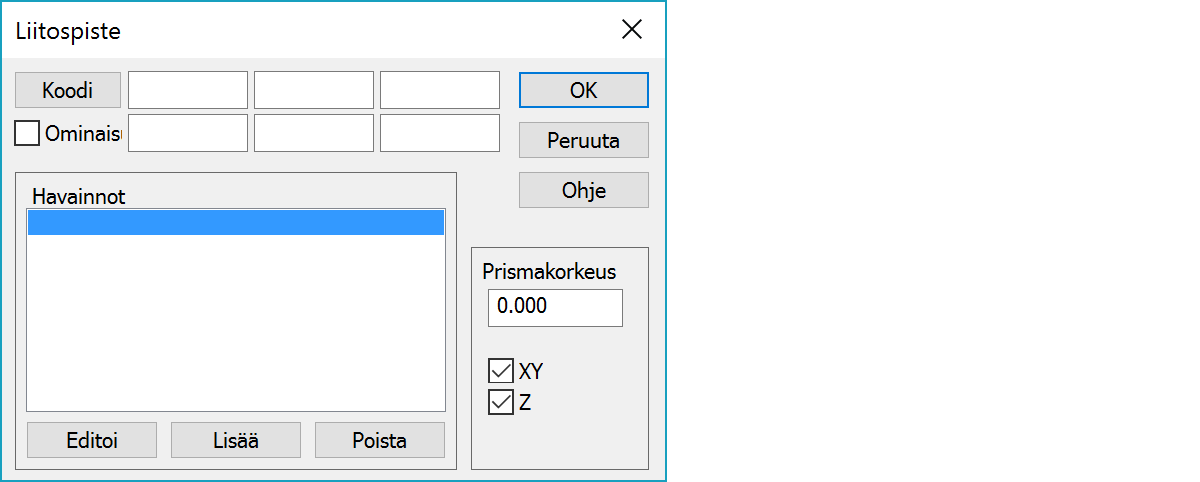1200x482 pixels.
Task: Uncheck the XY checkbox
Action: point(500,372)
